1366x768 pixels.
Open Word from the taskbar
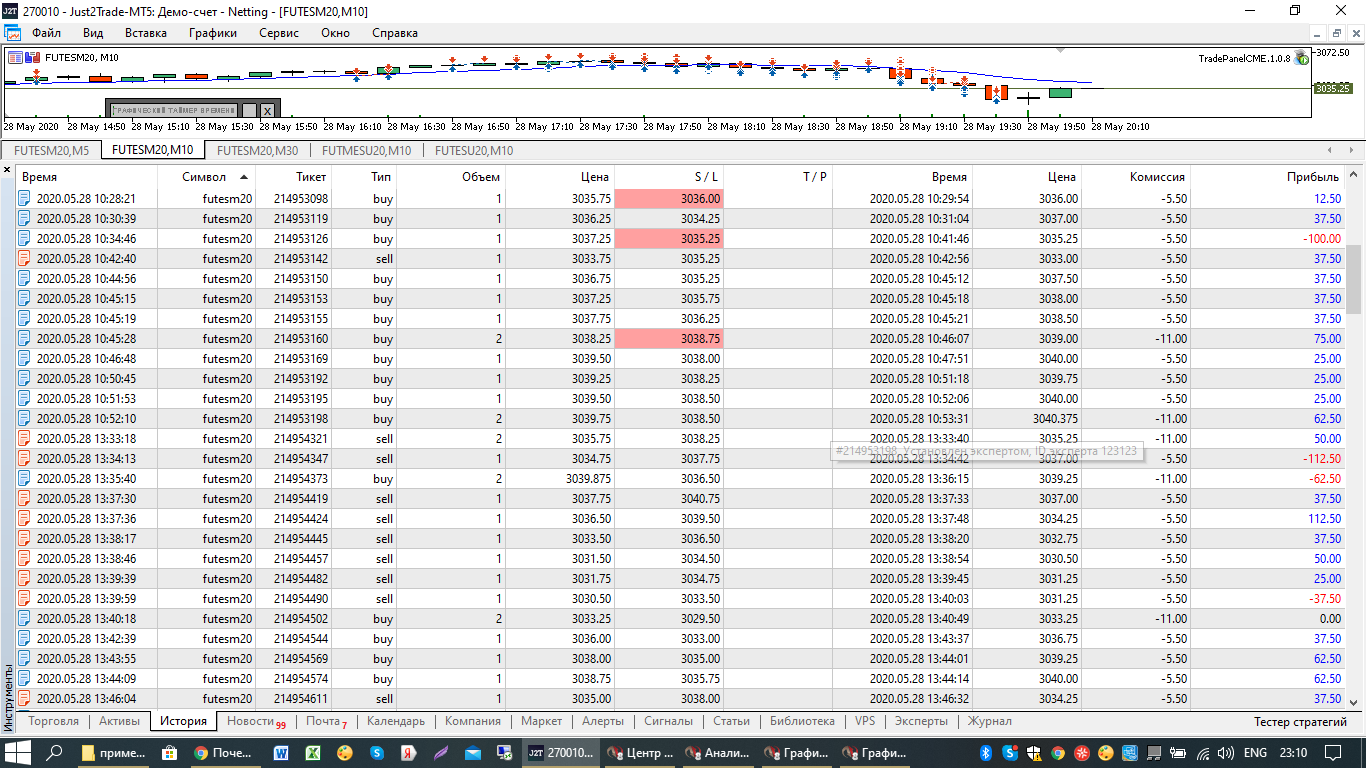coord(280,752)
